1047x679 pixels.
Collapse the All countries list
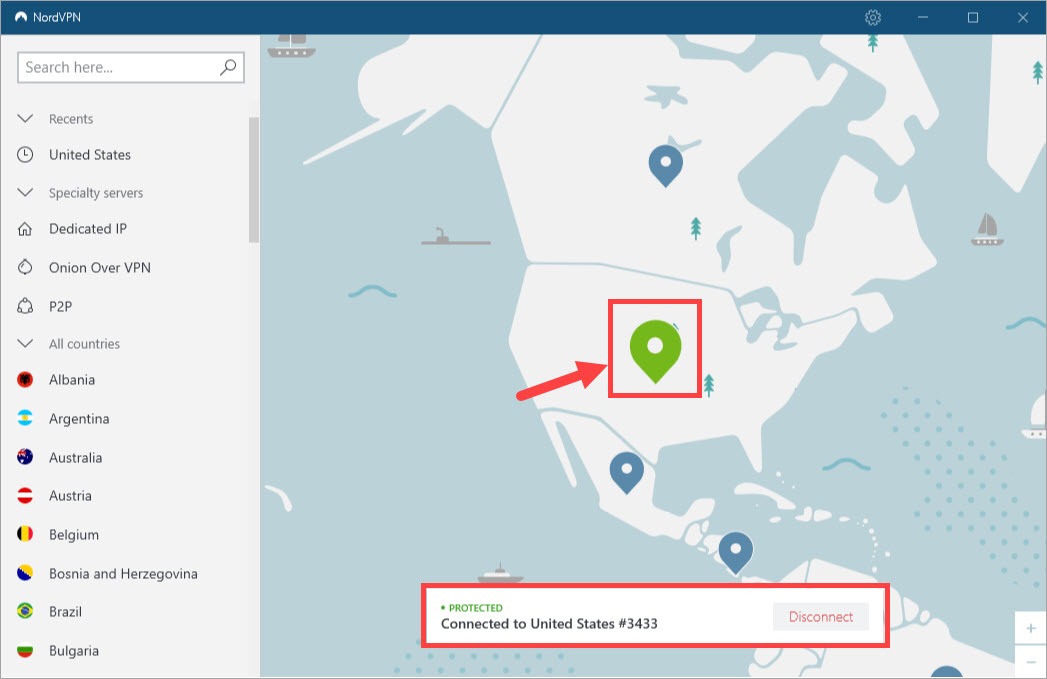click(x=26, y=343)
